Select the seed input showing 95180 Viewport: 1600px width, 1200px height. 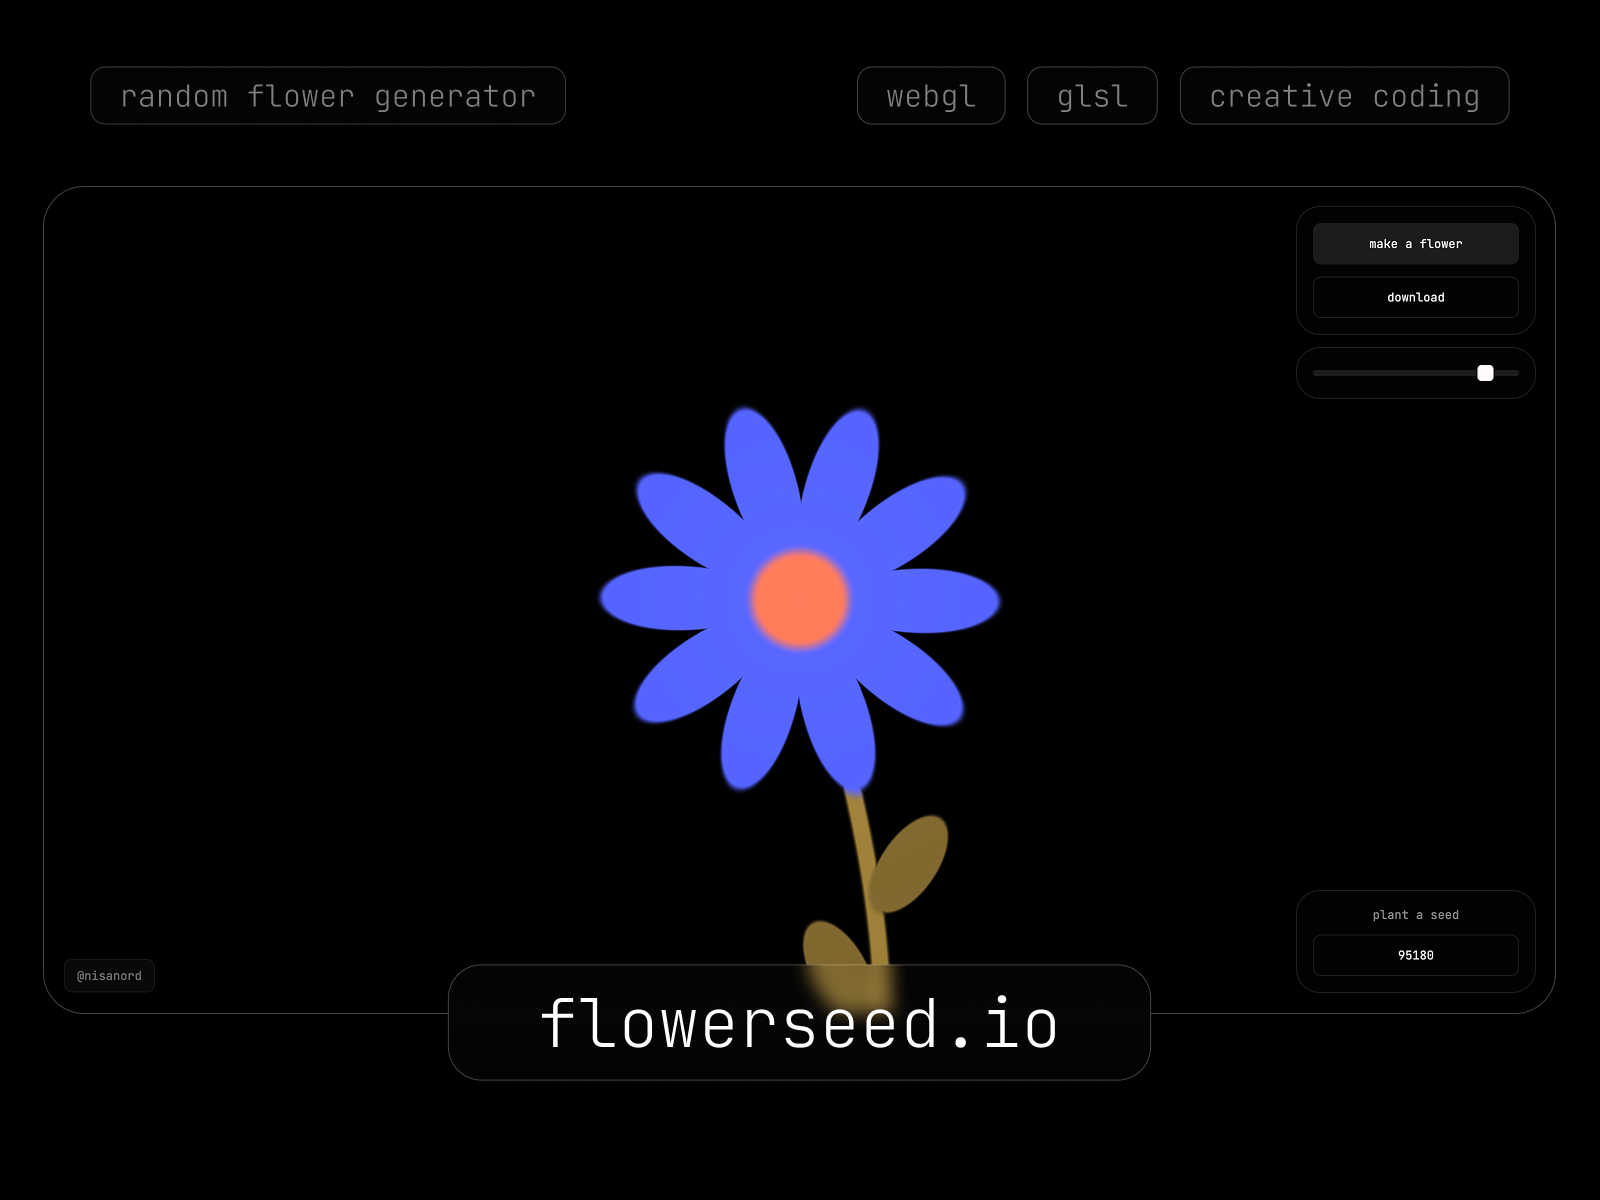click(x=1415, y=955)
